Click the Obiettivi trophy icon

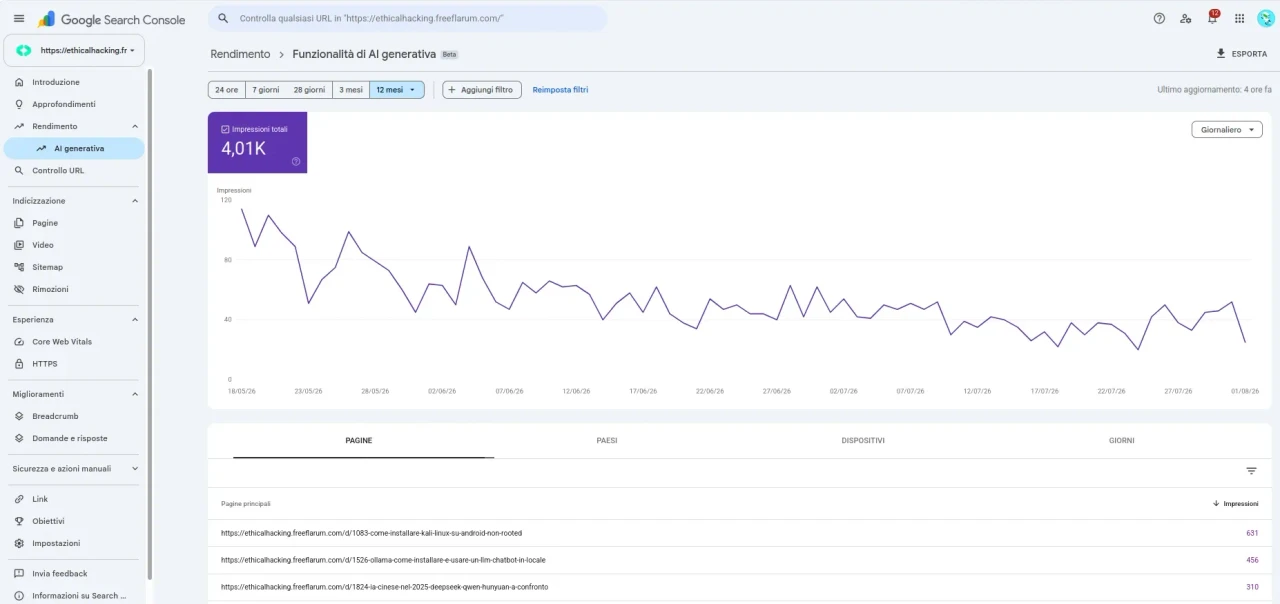[19, 521]
